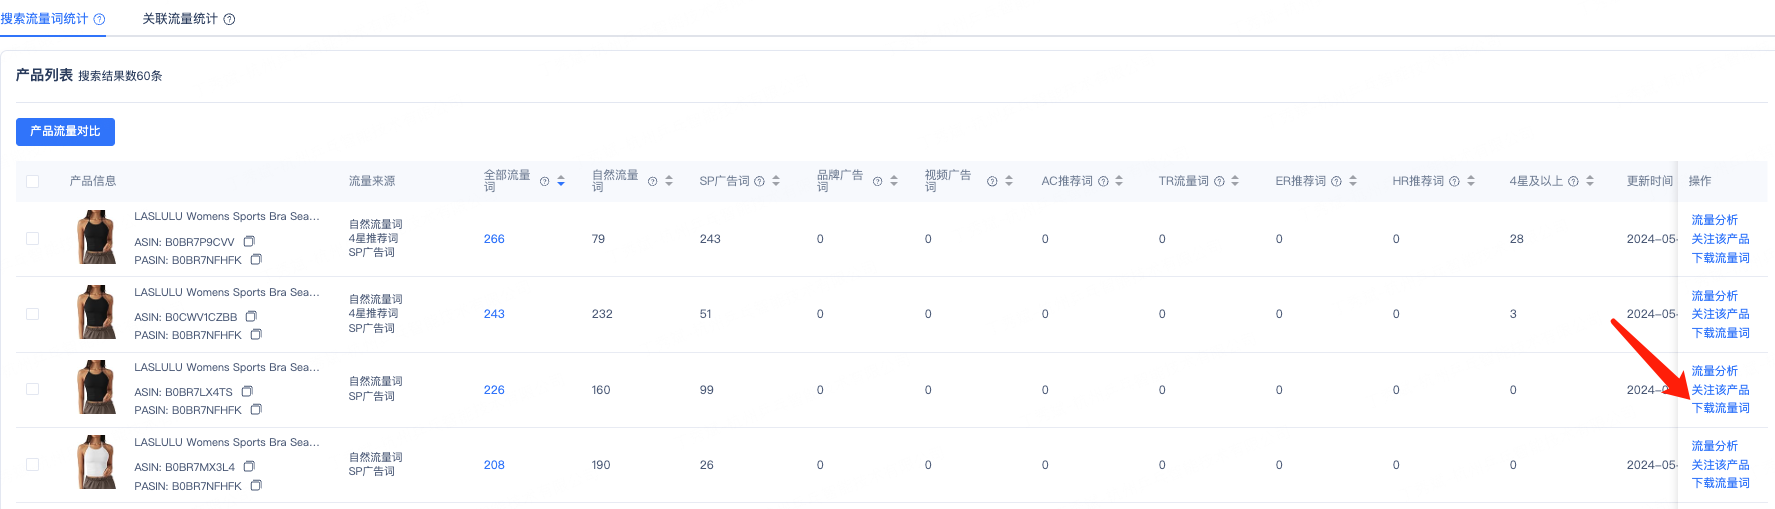Copy ASIN B0BR7LX4TS using copy icon
The width and height of the screenshot is (1775, 509).
coord(247,391)
